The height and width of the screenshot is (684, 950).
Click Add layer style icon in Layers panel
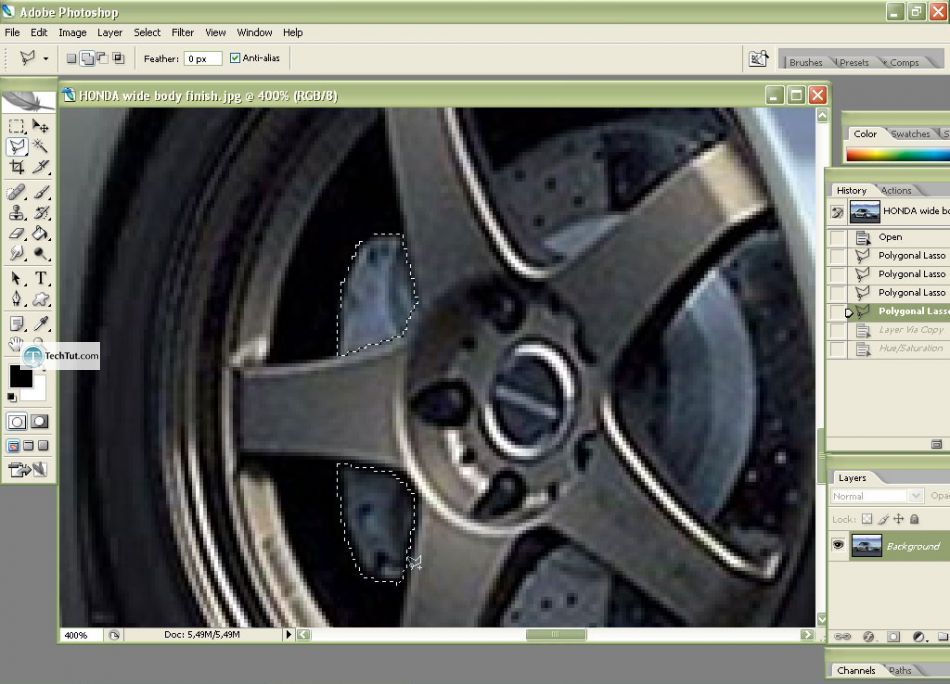pyautogui.click(x=868, y=637)
